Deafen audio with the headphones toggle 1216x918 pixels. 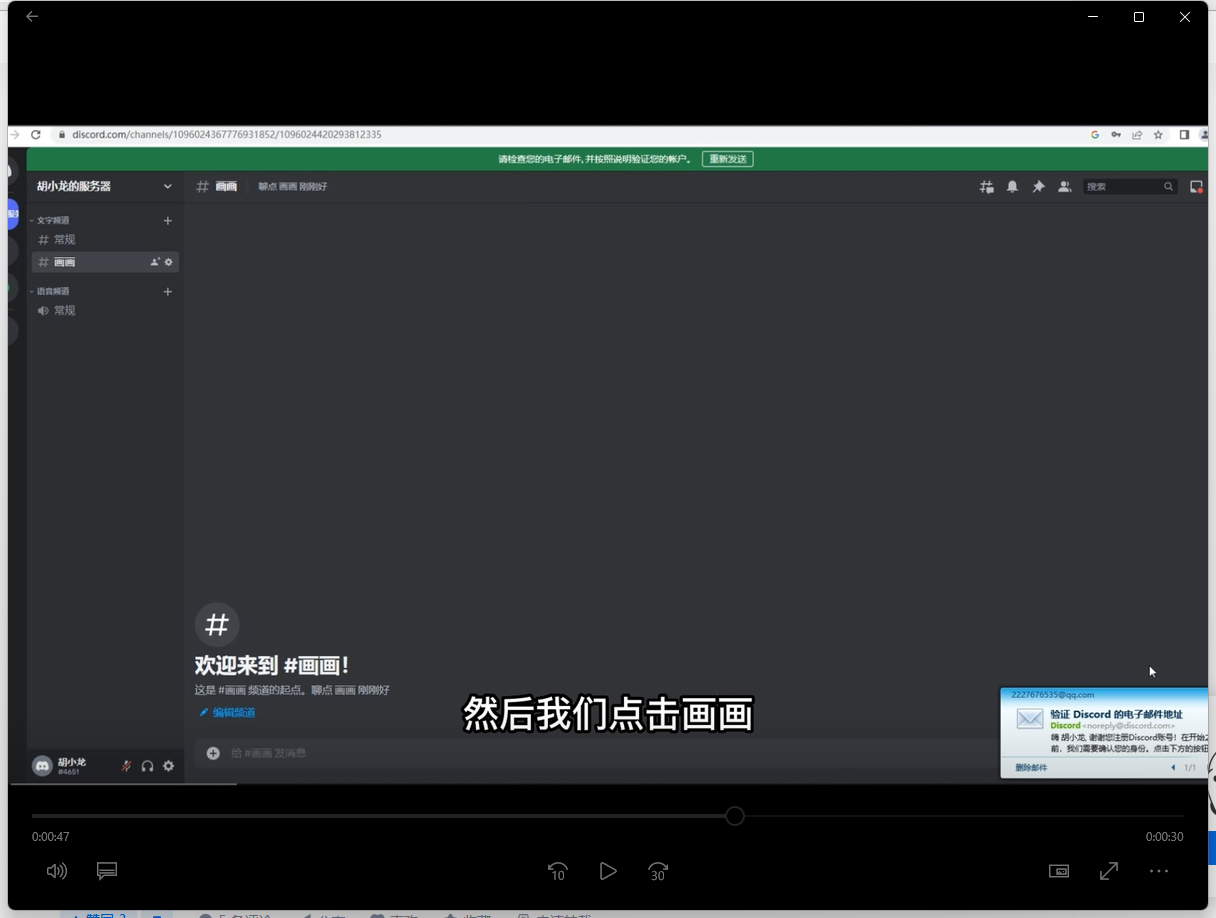coord(147,765)
